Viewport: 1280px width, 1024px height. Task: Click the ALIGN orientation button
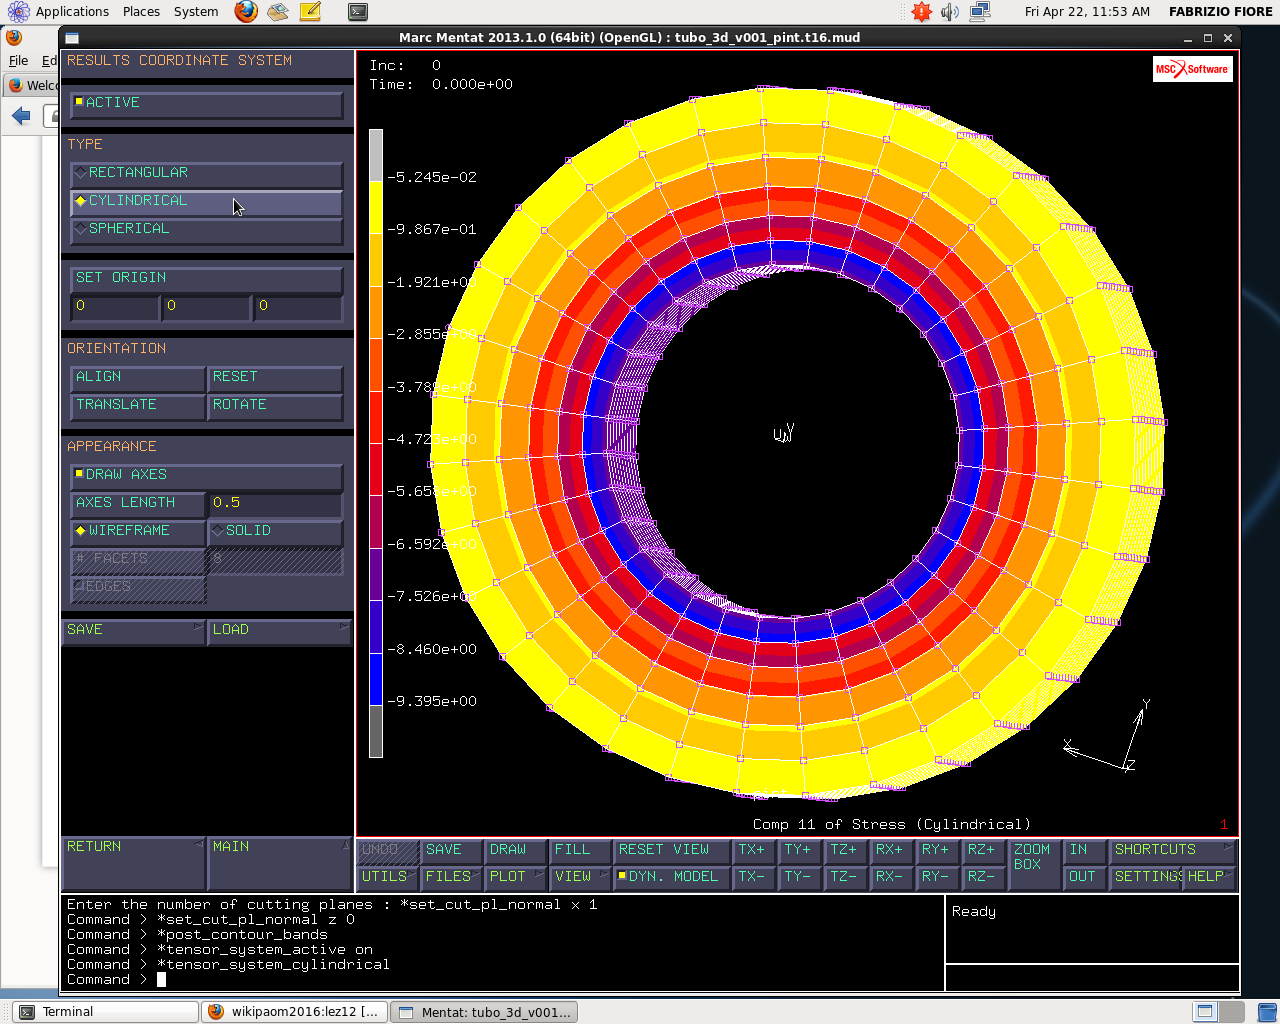pyautogui.click(x=138, y=378)
